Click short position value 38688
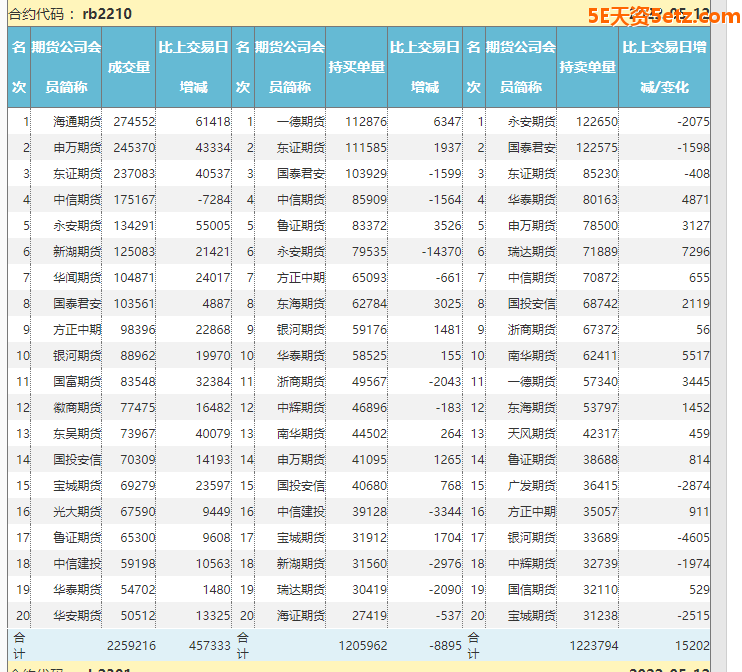Viewport: 742px width, 672px height. coord(600,460)
